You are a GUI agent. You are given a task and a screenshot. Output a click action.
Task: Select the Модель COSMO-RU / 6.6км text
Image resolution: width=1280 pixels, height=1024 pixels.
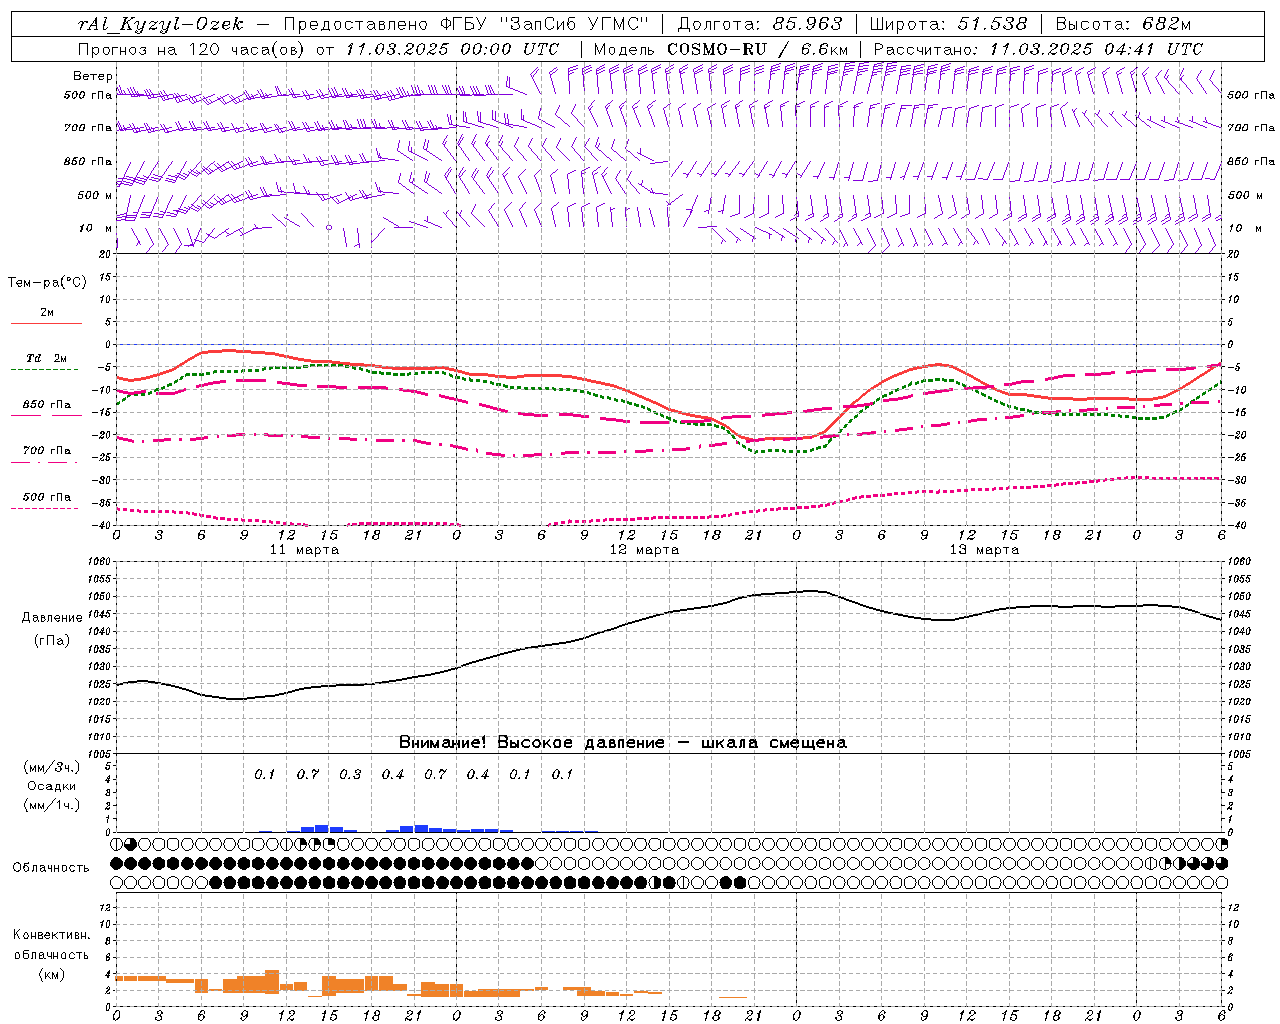721,48
